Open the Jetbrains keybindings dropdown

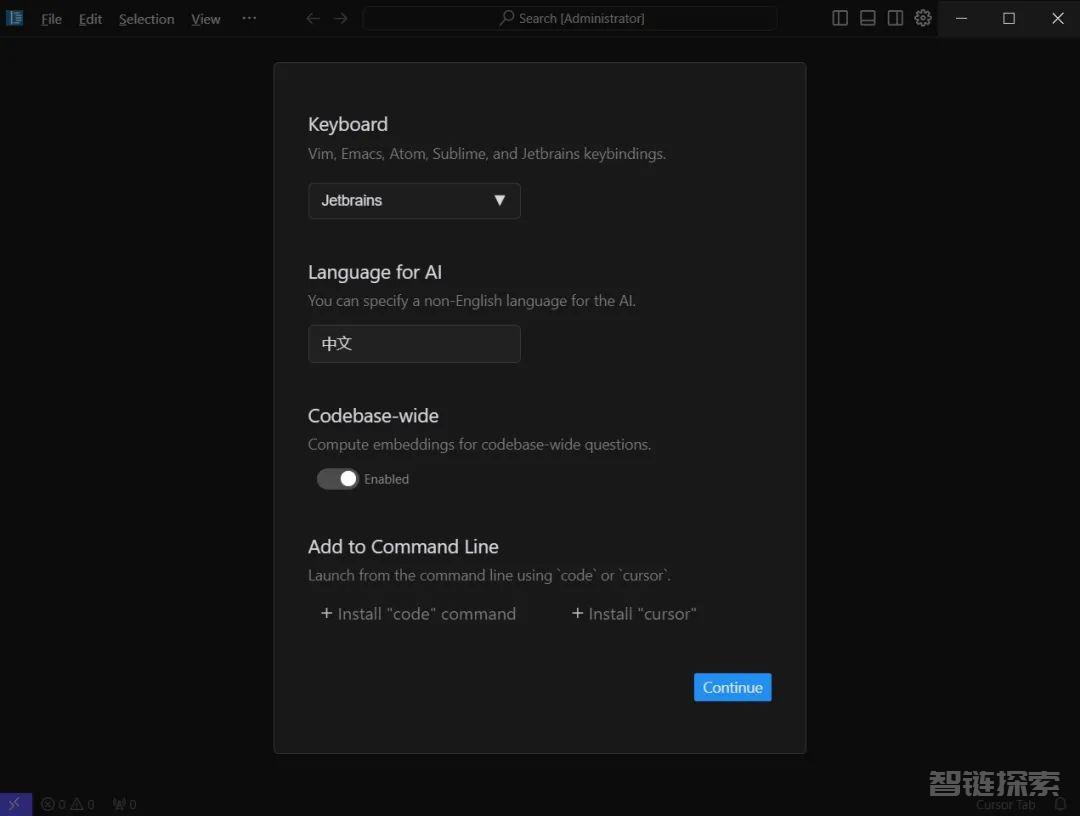pos(414,200)
